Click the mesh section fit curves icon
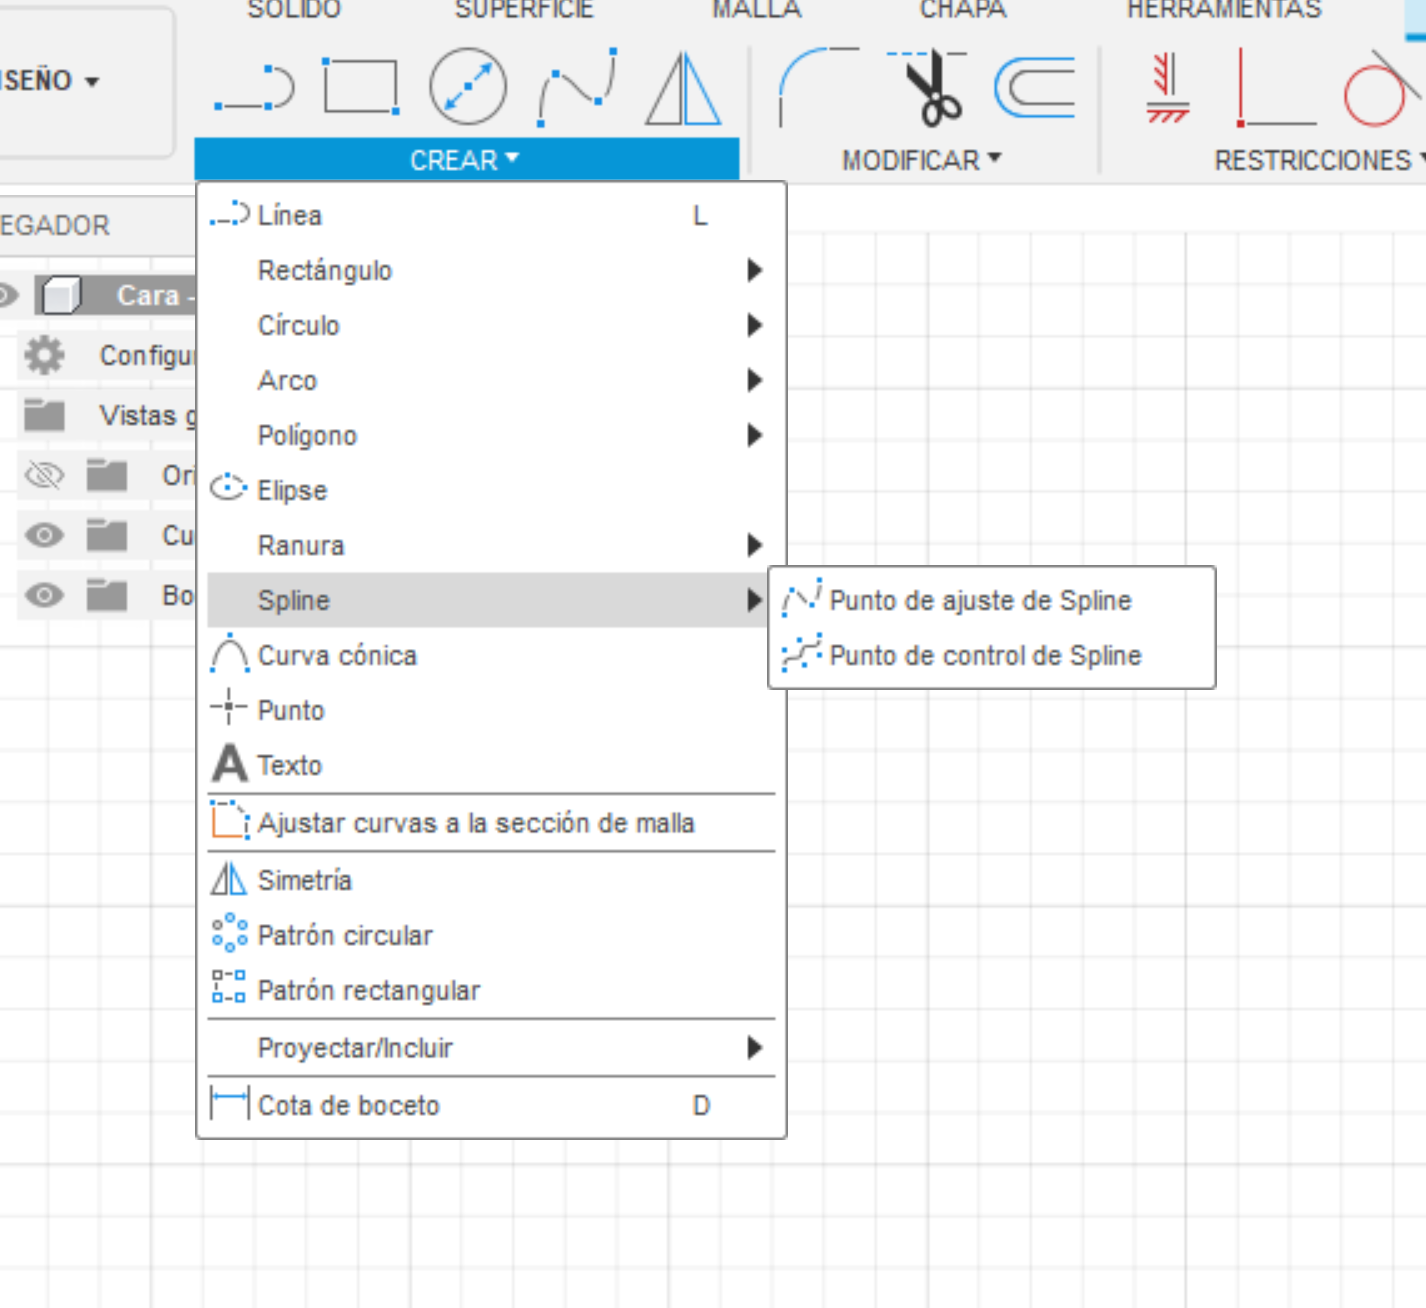The height and width of the screenshot is (1308, 1426). click(x=229, y=820)
